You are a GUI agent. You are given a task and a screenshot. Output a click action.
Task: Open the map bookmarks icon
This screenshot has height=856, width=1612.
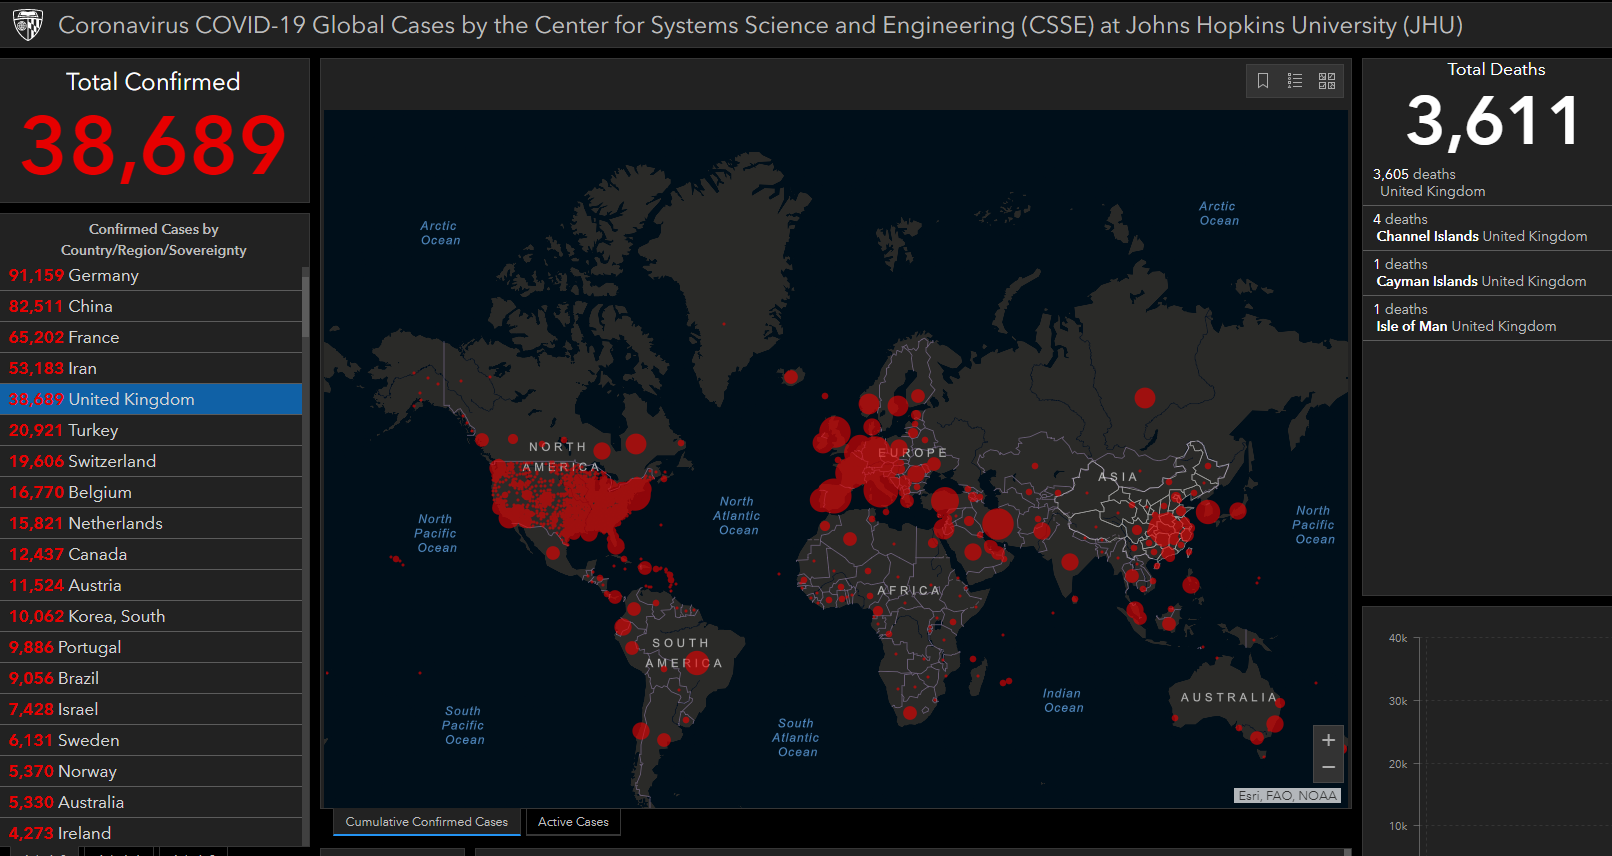click(x=1263, y=81)
